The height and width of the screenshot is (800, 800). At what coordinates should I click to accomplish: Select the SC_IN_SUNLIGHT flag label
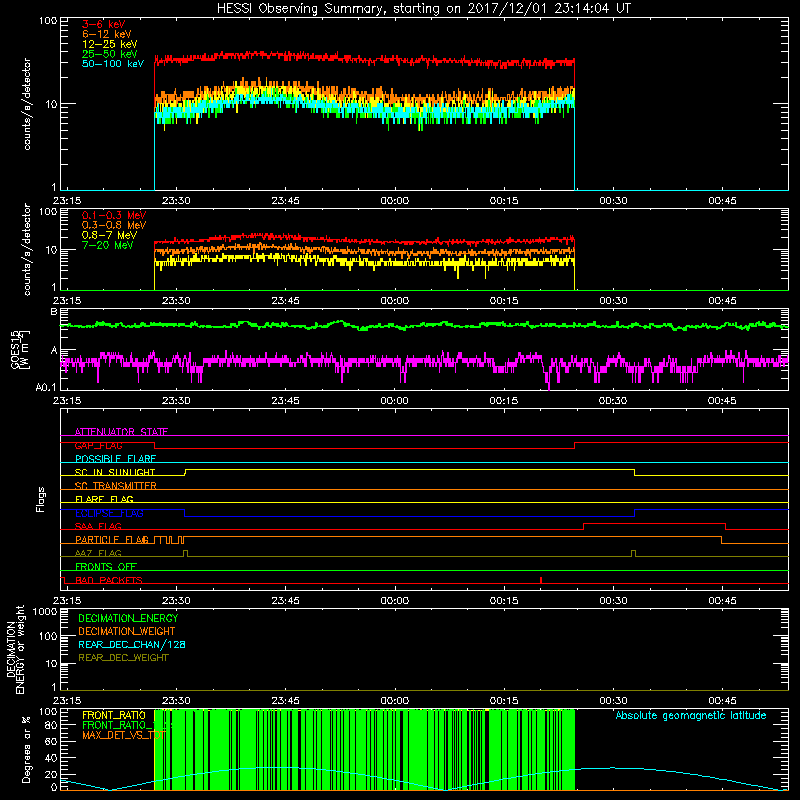click(x=115, y=472)
